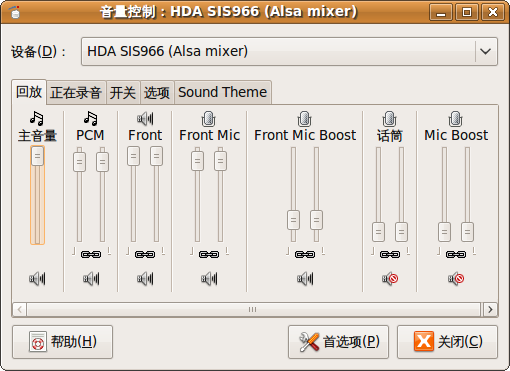
Task: Click the Front Mic left slider handle
Action: coord(197,161)
